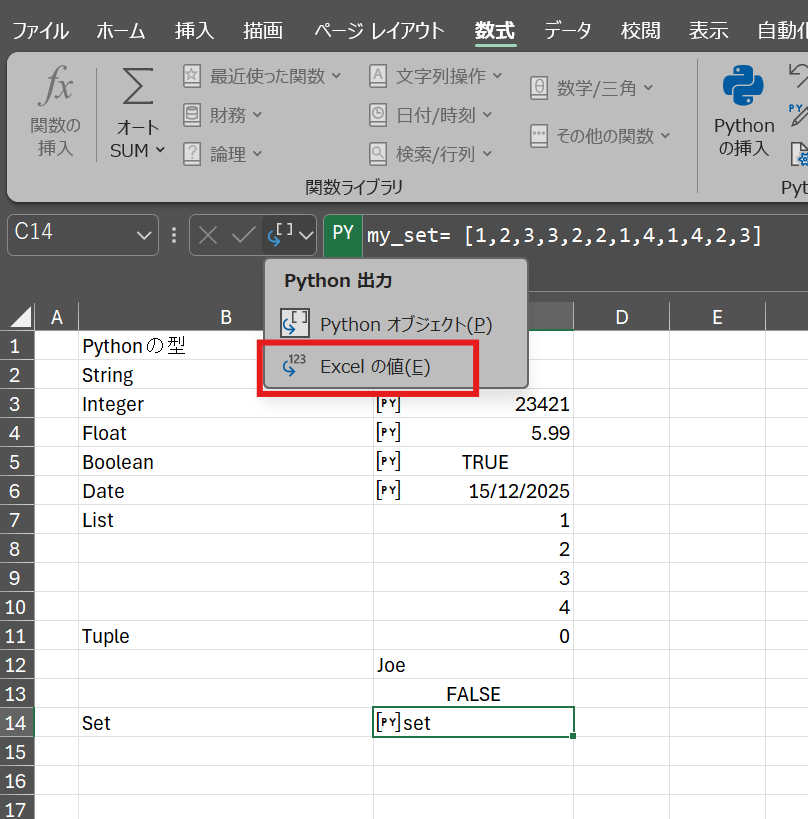Click the PY icon in the TRUE cell
This screenshot has height=819, width=808.
[x=388, y=462]
